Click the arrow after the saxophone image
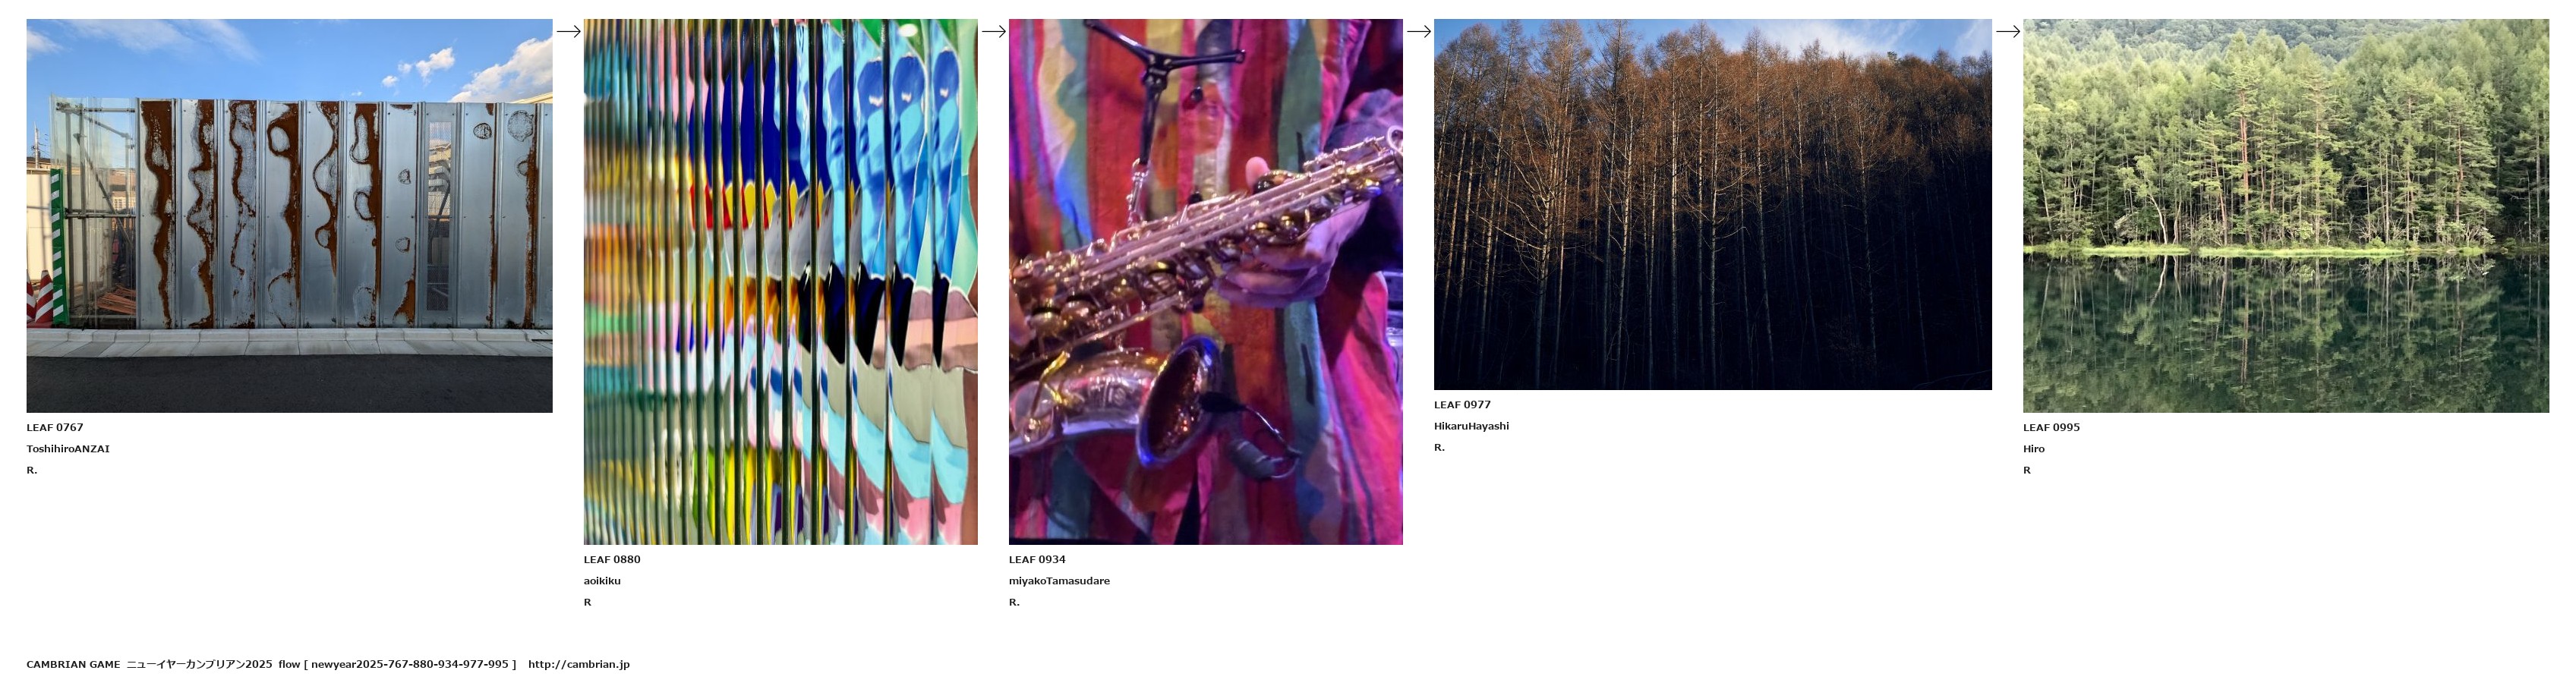Image resolution: width=2576 pixels, height=683 pixels. pos(1418,31)
